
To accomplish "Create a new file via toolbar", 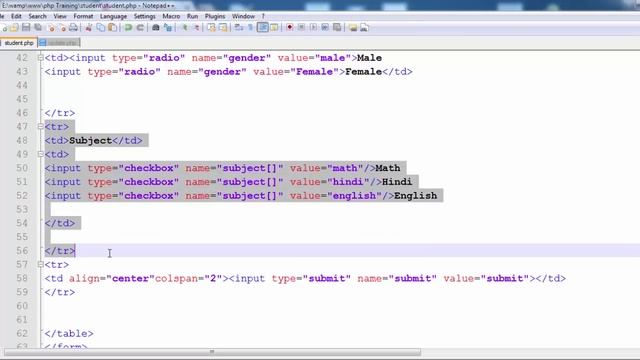I will tap(4, 28).
